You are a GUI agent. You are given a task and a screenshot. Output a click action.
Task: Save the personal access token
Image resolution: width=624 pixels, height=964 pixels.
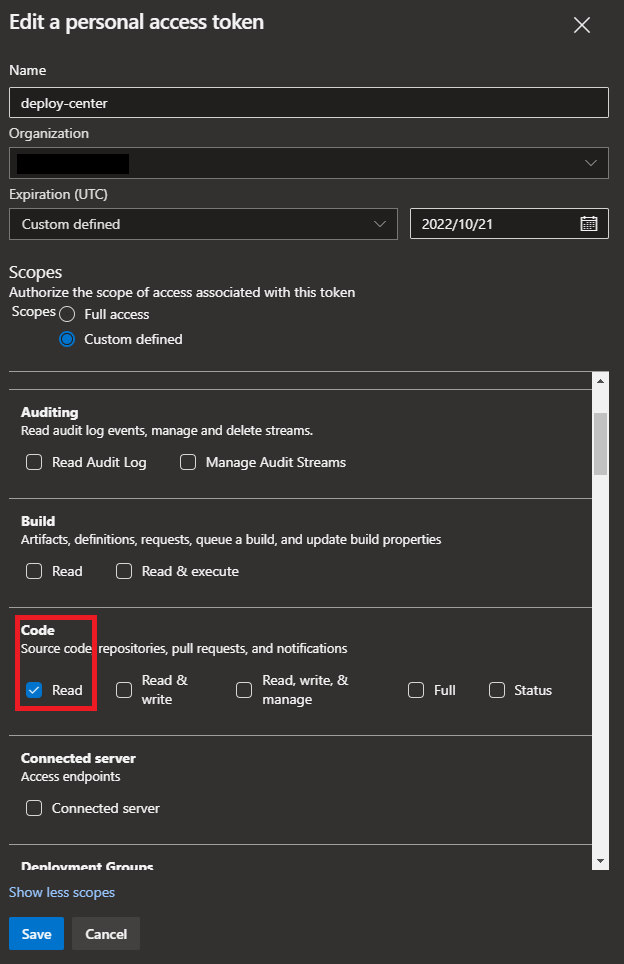36,934
